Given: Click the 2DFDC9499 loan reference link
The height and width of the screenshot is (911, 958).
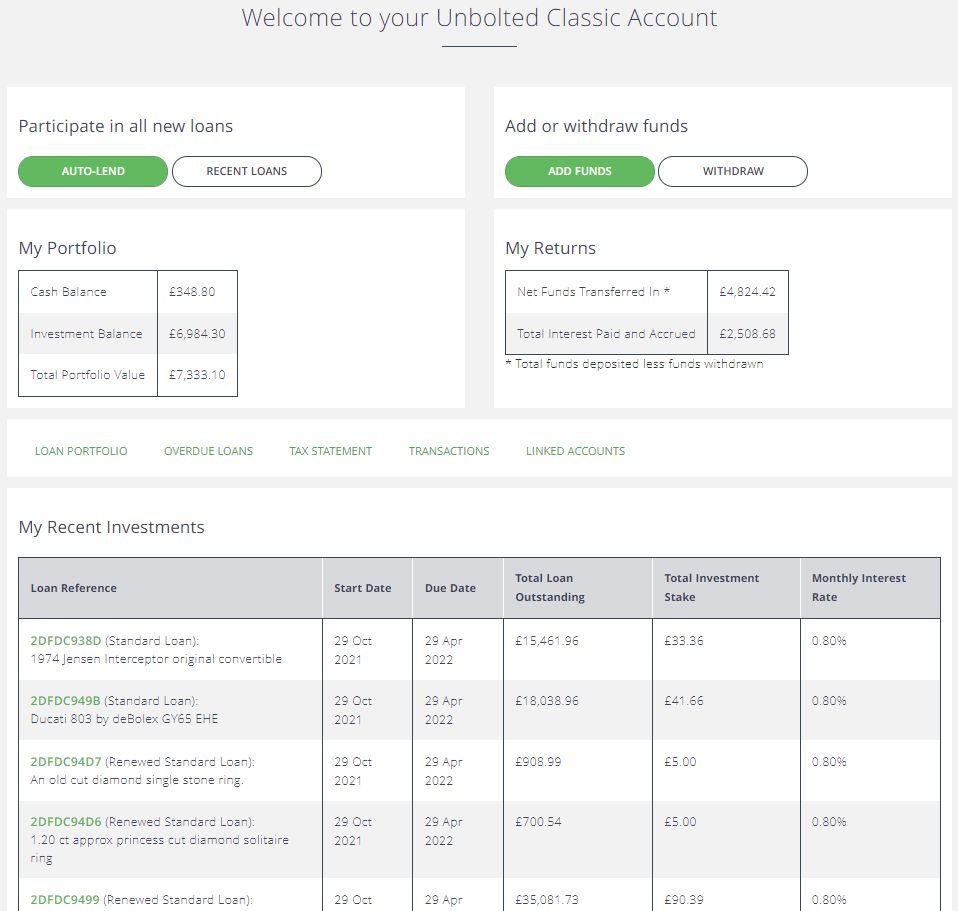Looking at the screenshot, I should pos(65,899).
